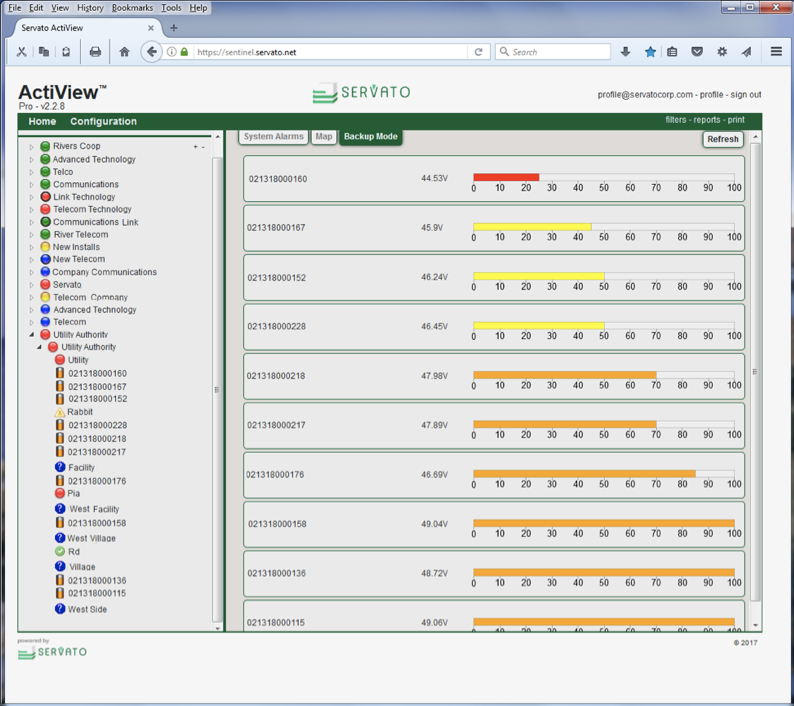Click the question mark icon for Facility
Screen dimensions: 794x706
60,467
